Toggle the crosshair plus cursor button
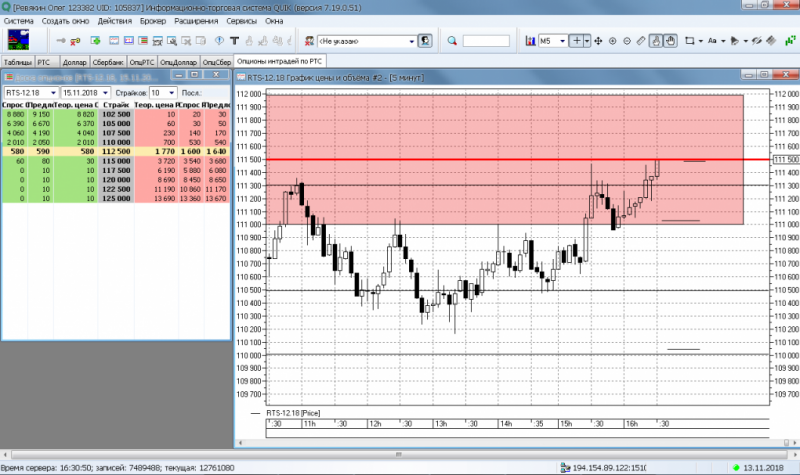Image resolution: width=800 pixels, height=475 pixels. 577,41
